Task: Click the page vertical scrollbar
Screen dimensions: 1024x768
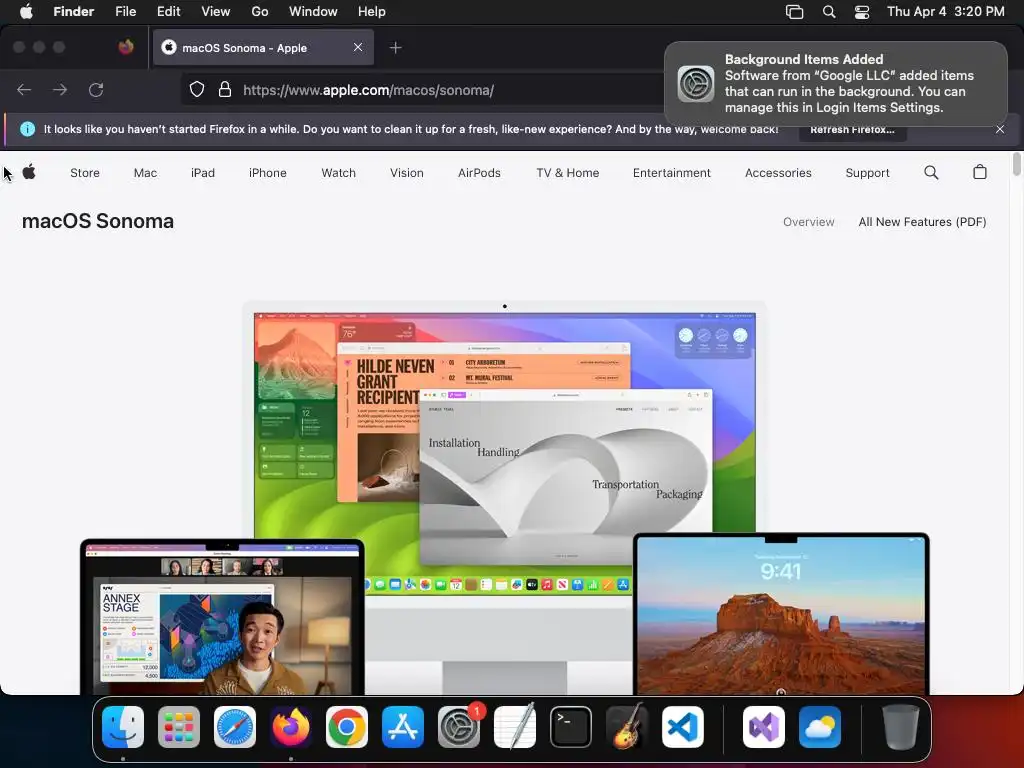Action: pos(1016,164)
